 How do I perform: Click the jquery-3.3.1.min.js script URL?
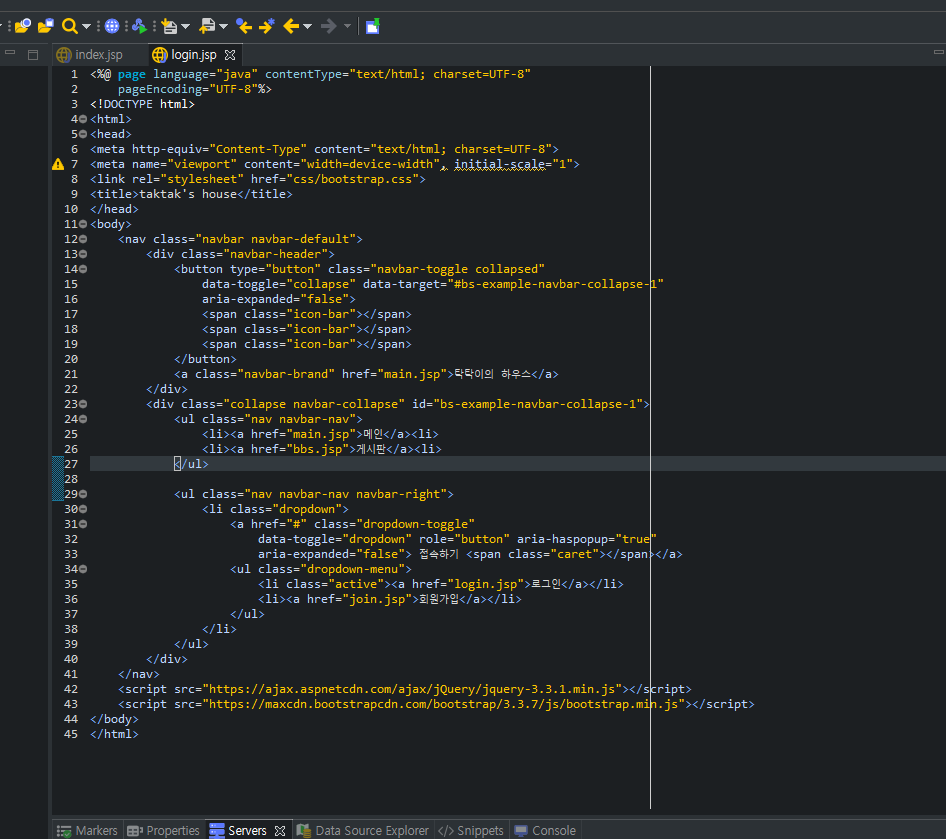tap(412, 689)
